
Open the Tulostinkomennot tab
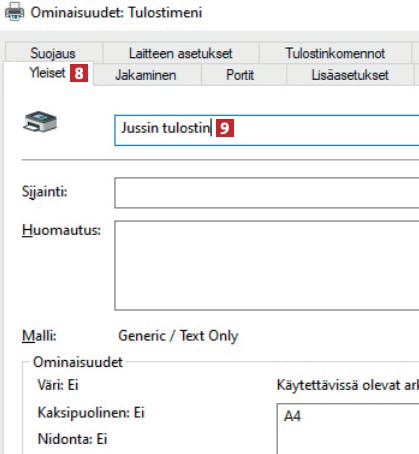335,53
